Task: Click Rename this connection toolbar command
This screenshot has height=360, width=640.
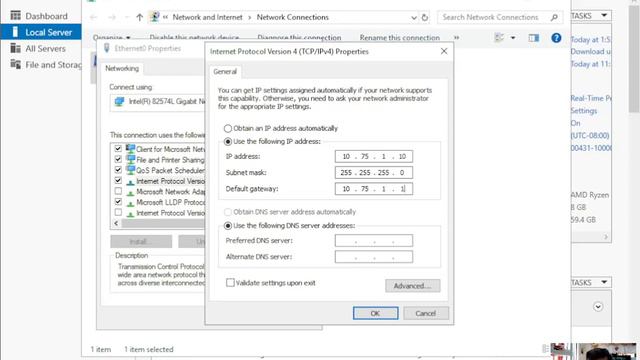Action: pos(400,38)
